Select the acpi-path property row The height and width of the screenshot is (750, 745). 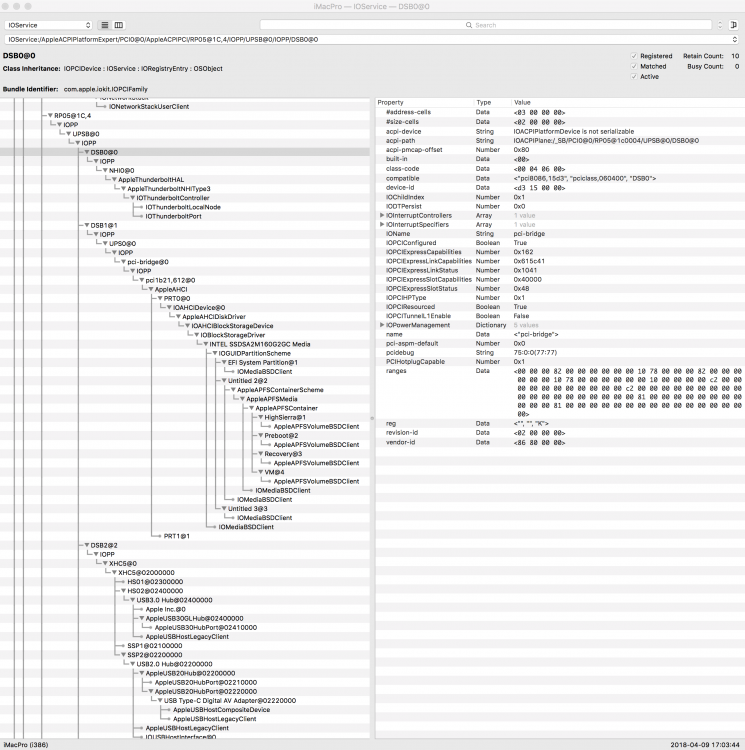(x=560, y=141)
